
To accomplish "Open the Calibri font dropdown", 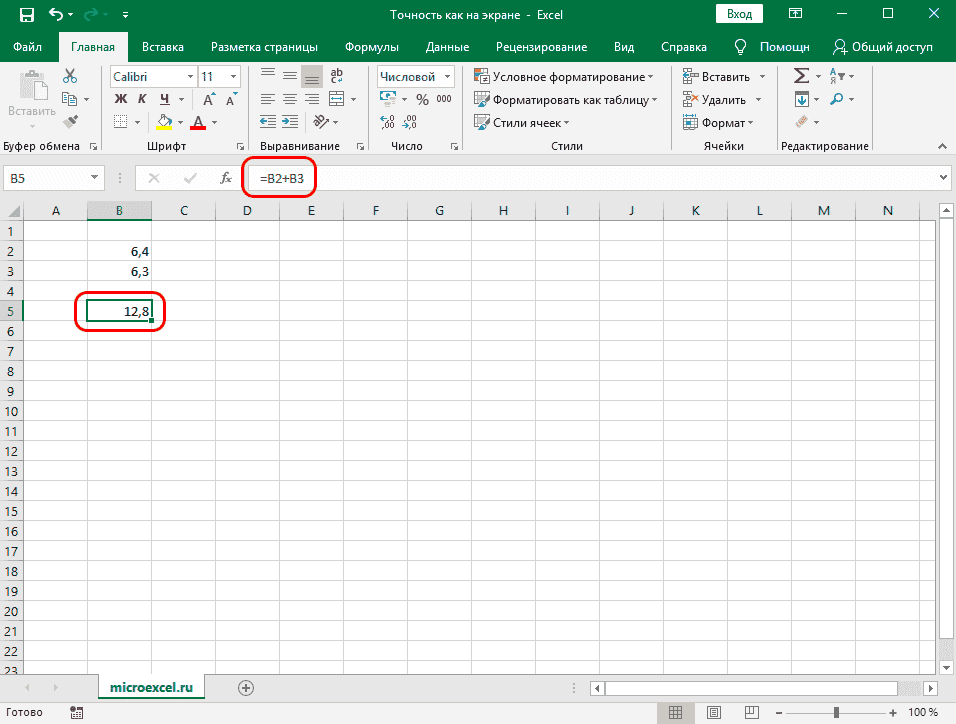I will tap(152, 76).
